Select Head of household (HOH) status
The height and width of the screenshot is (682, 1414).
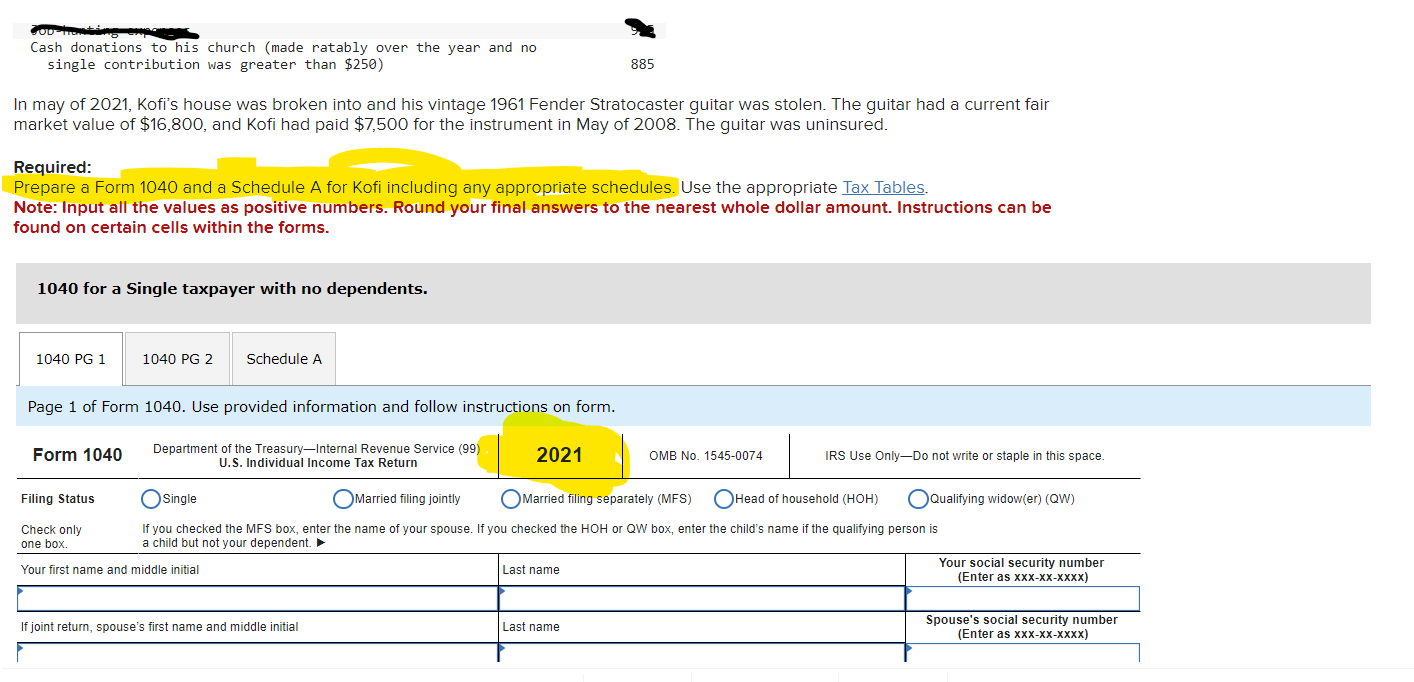(724, 498)
